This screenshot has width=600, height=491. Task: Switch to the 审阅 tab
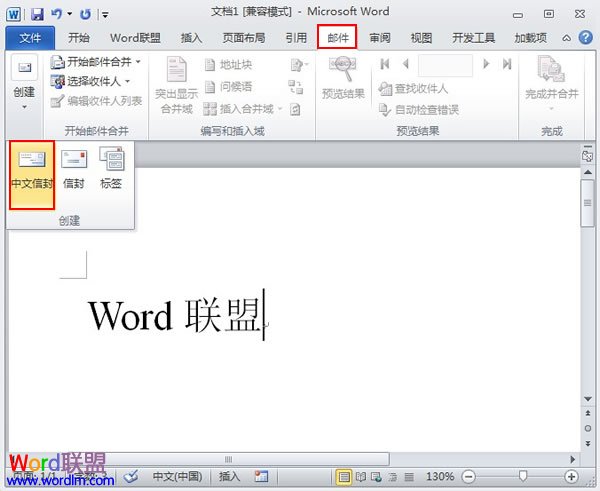coord(380,38)
